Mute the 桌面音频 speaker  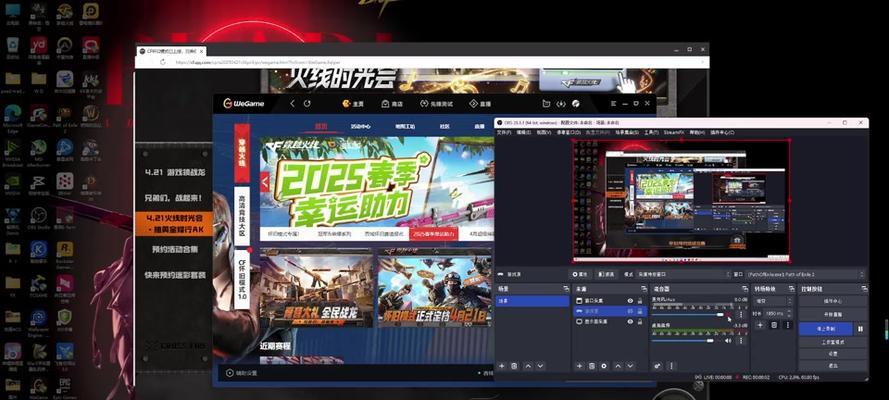729,341
